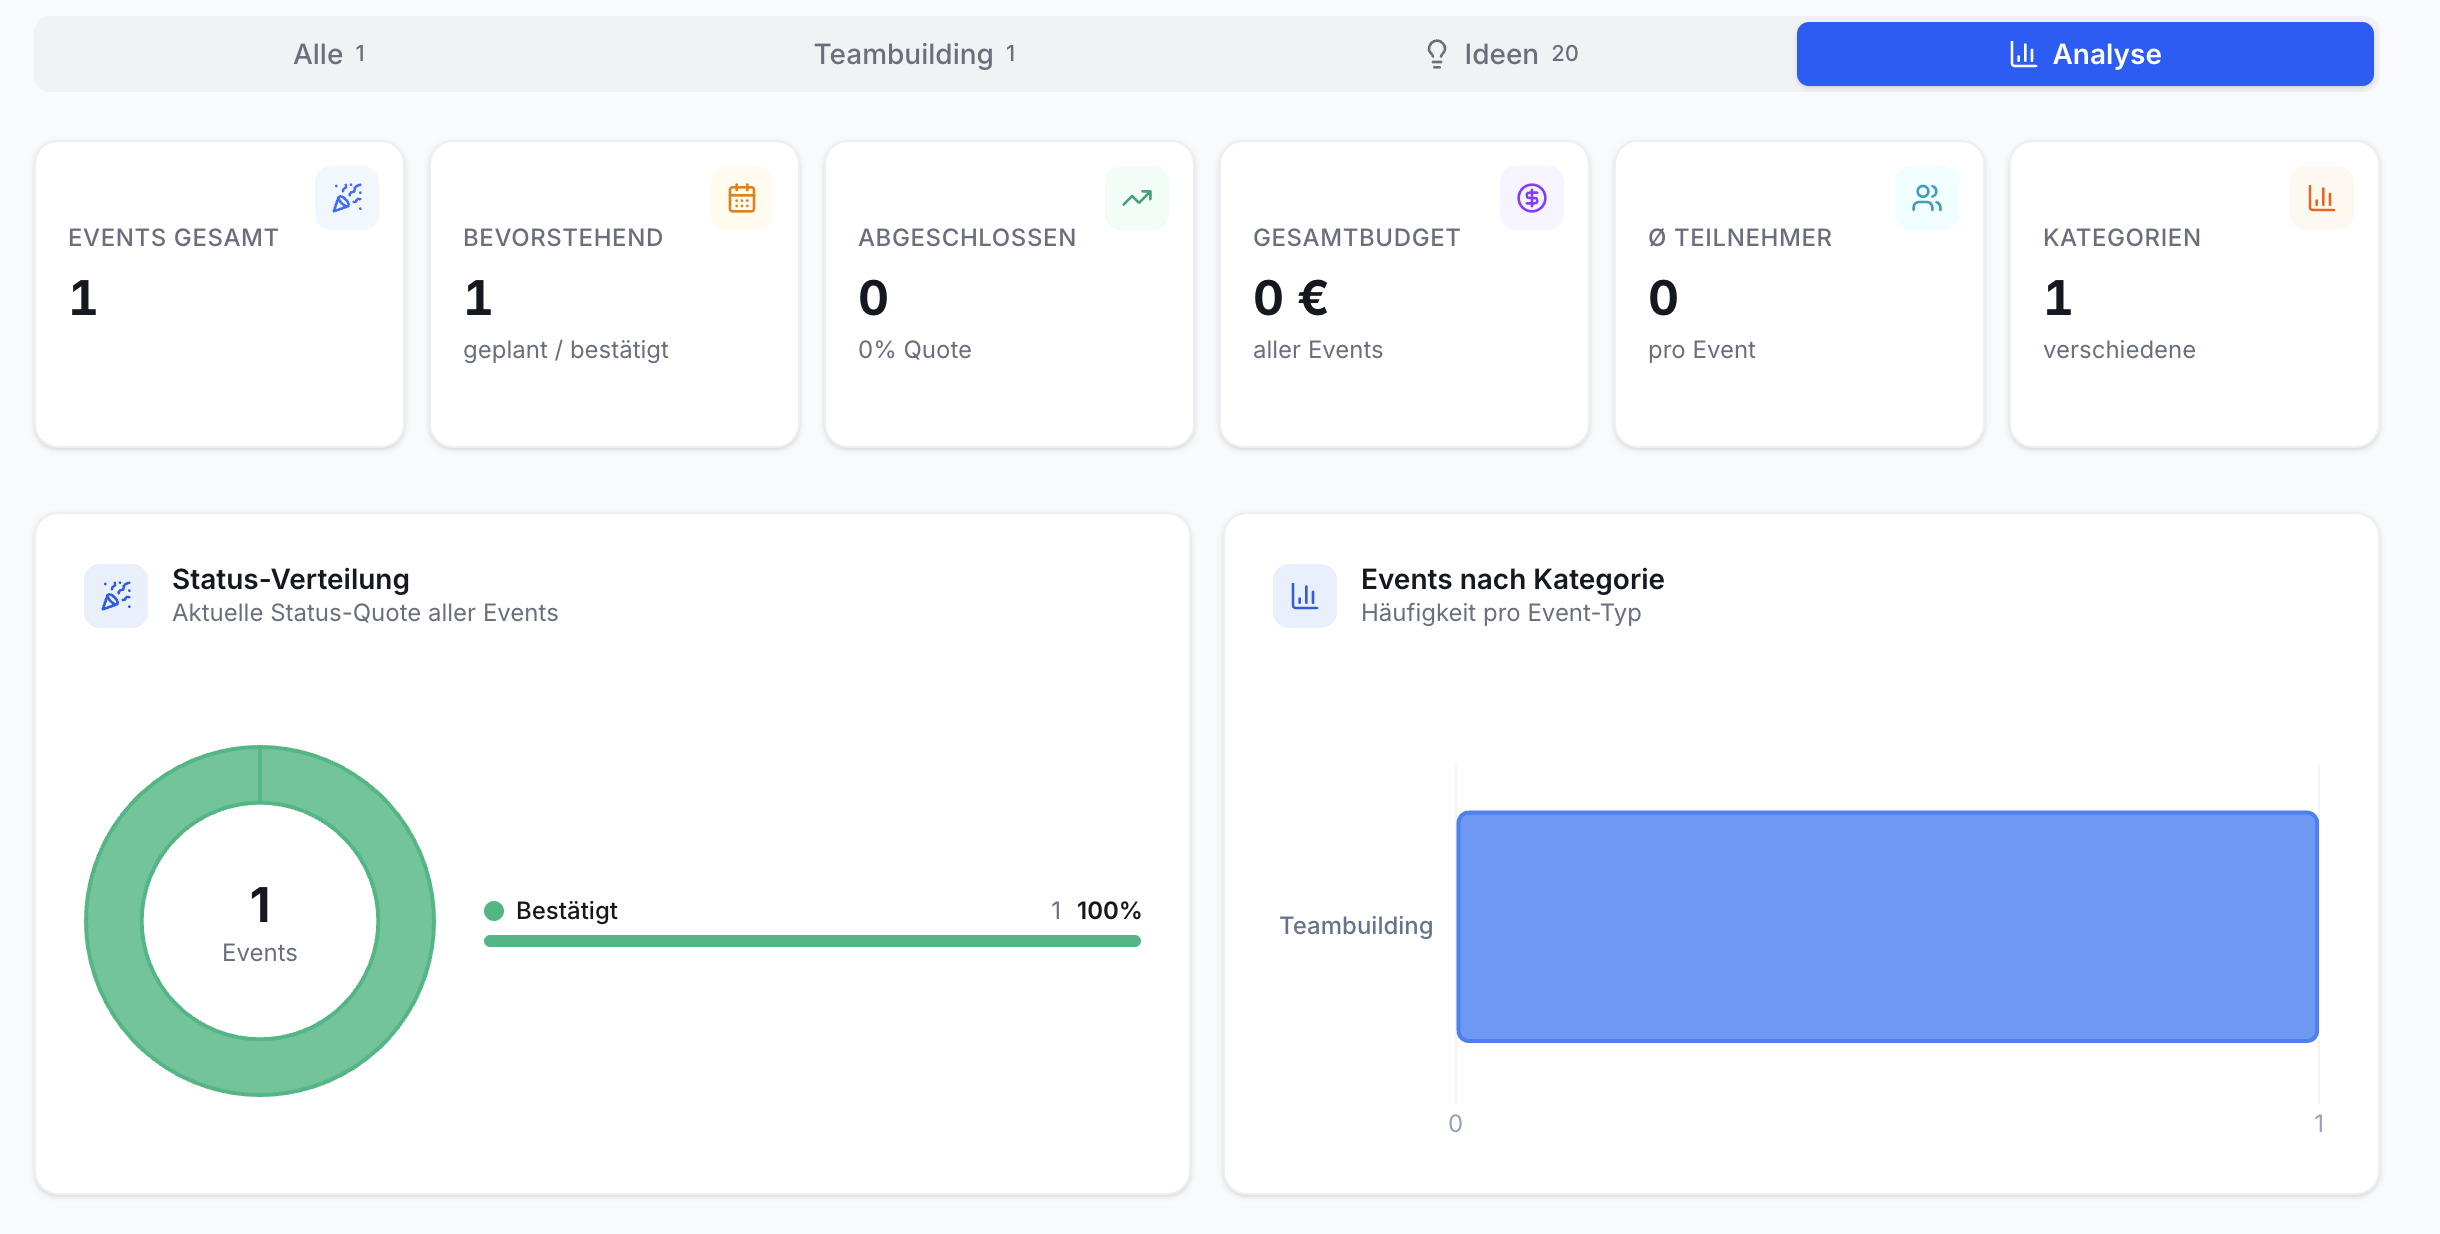Select the Ideen tab
2440x1234 pixels.
tap(1500, 54)
